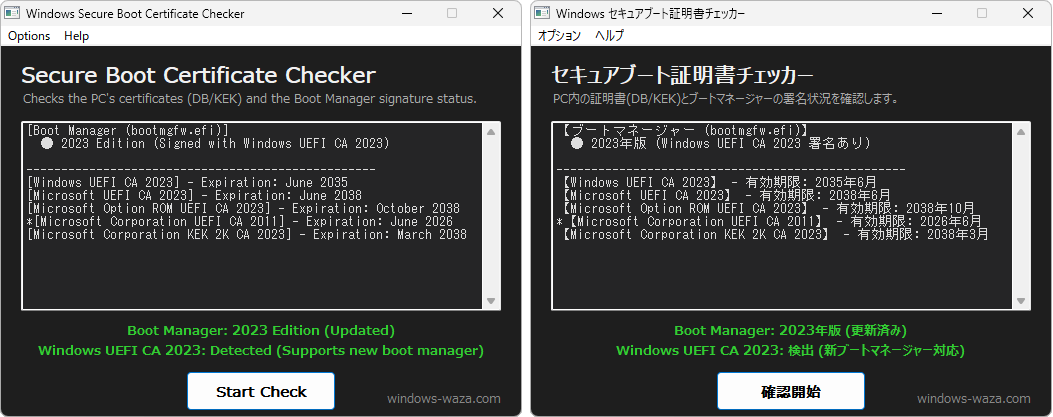Minimize the English Certificate Checker window
This screenshot has height=417, width=1053.
[x=406, y=14]
